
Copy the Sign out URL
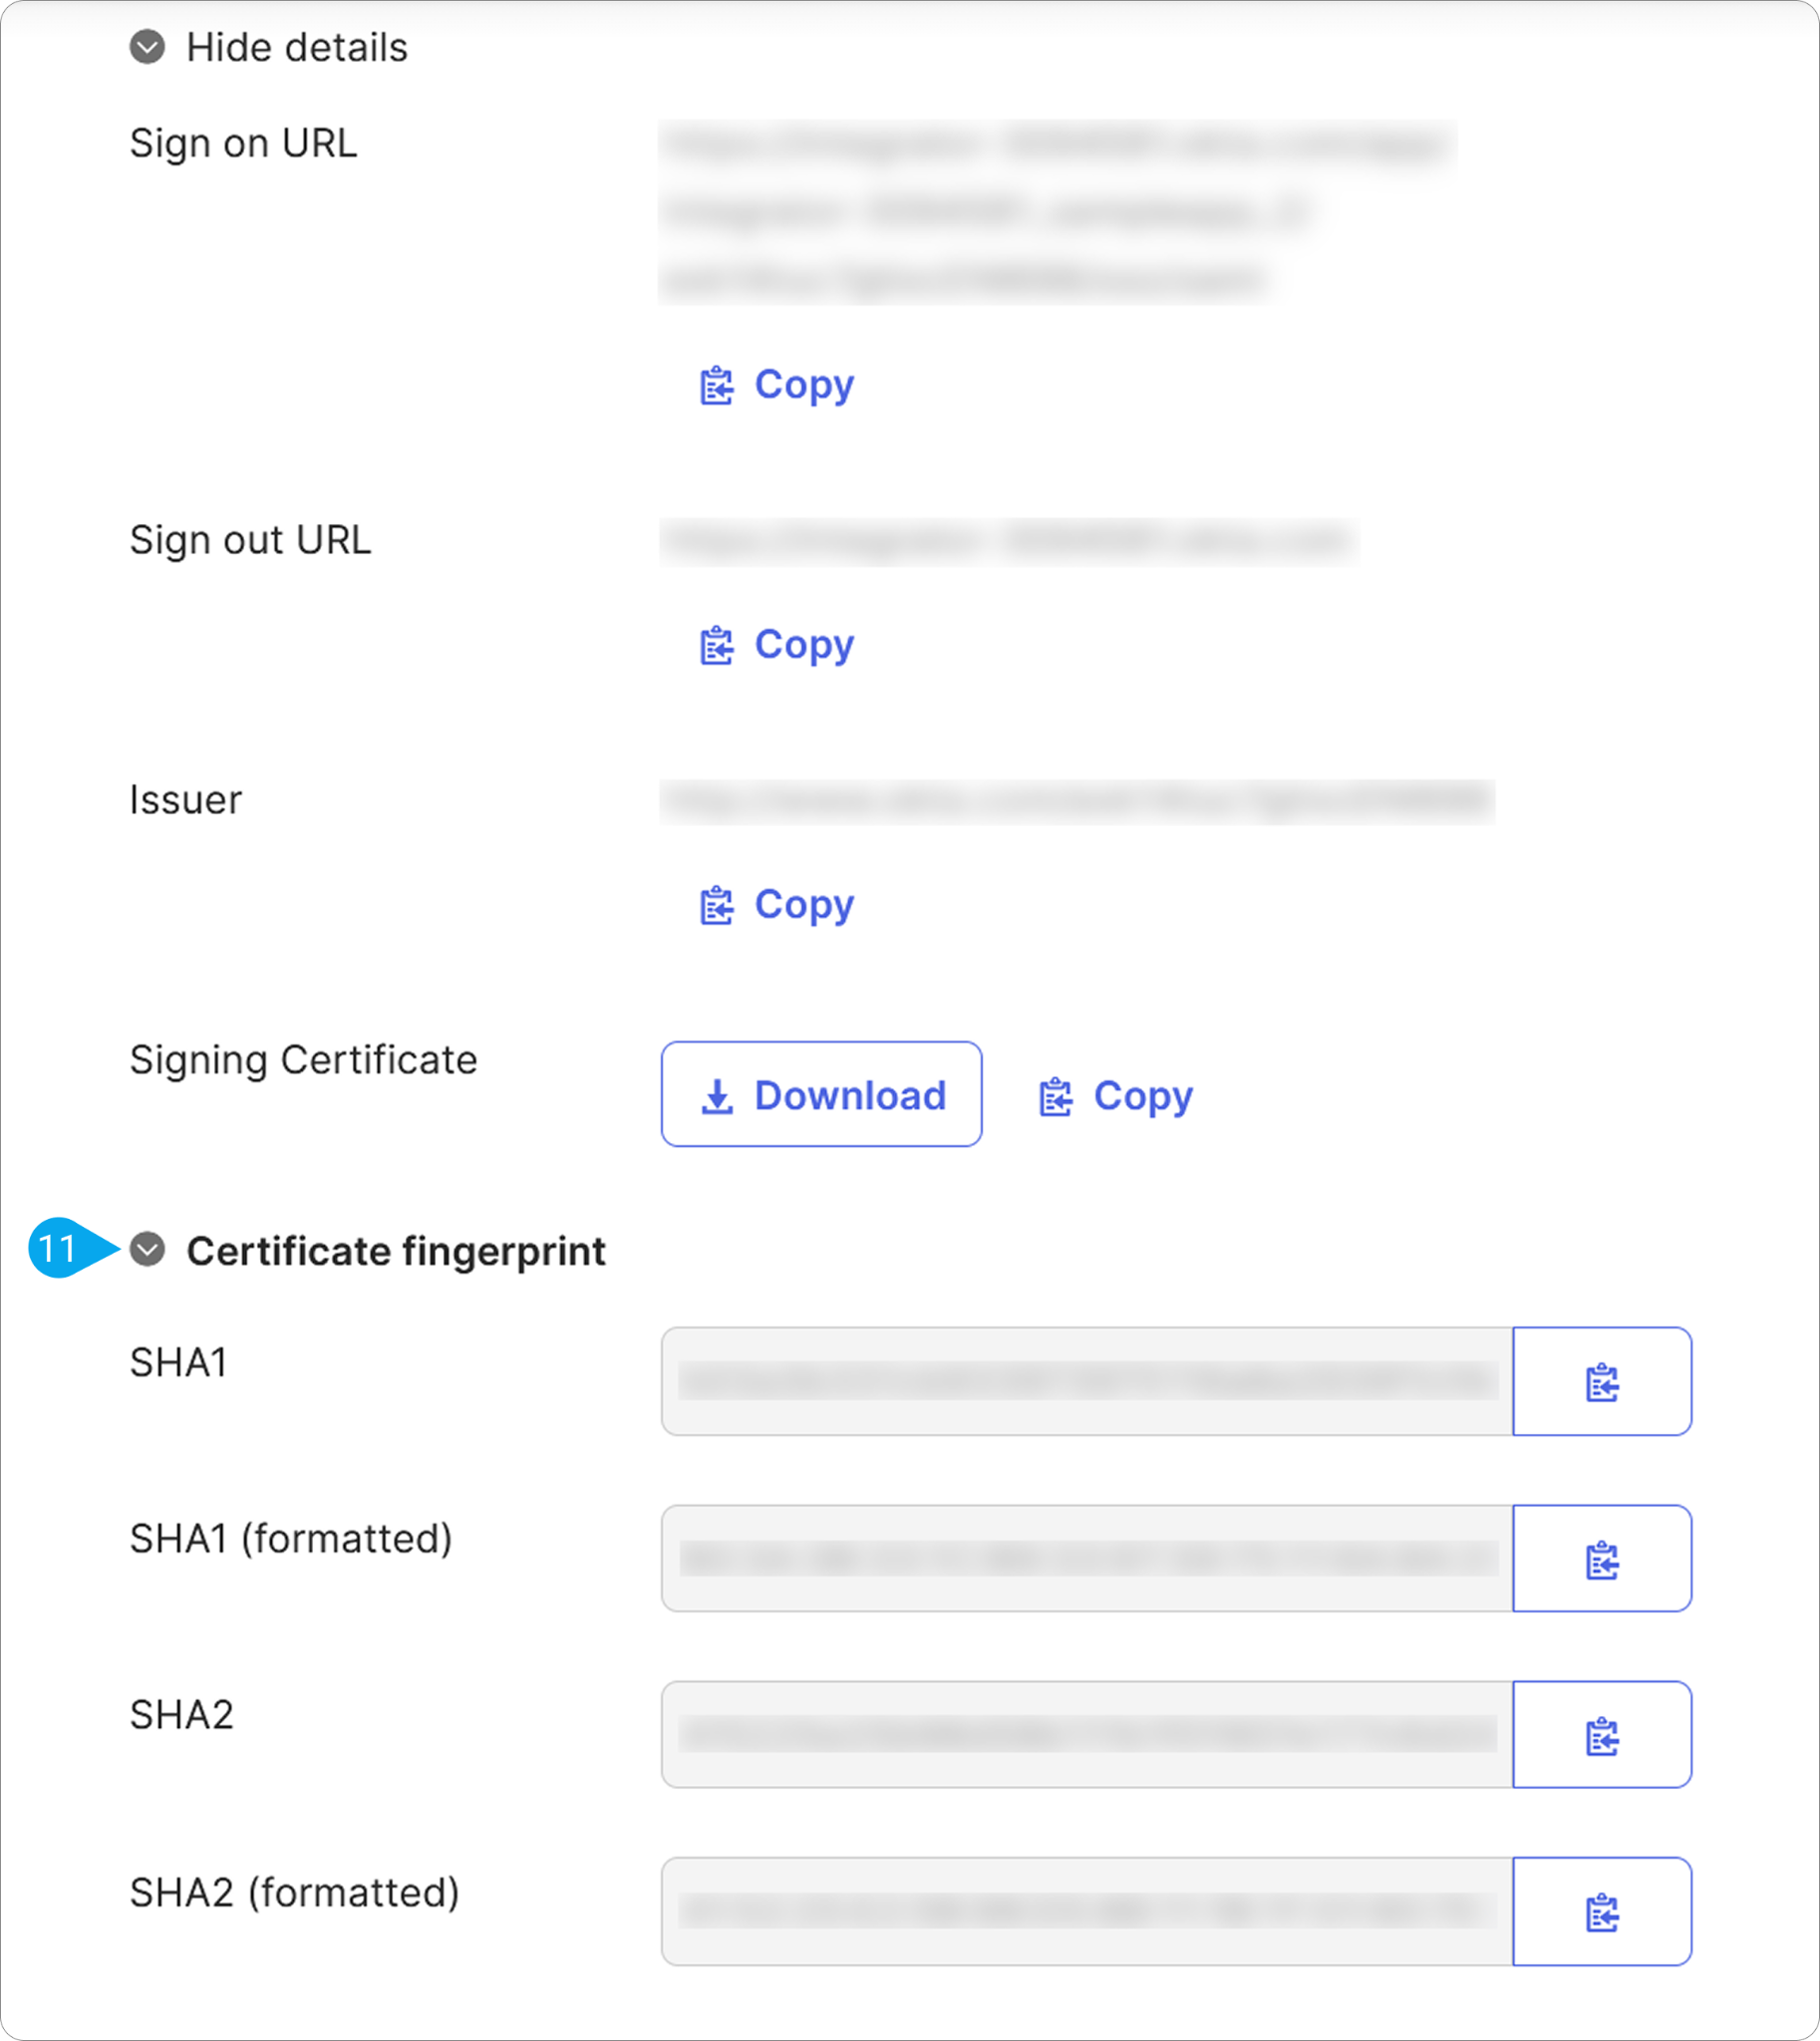coord(777,645)
